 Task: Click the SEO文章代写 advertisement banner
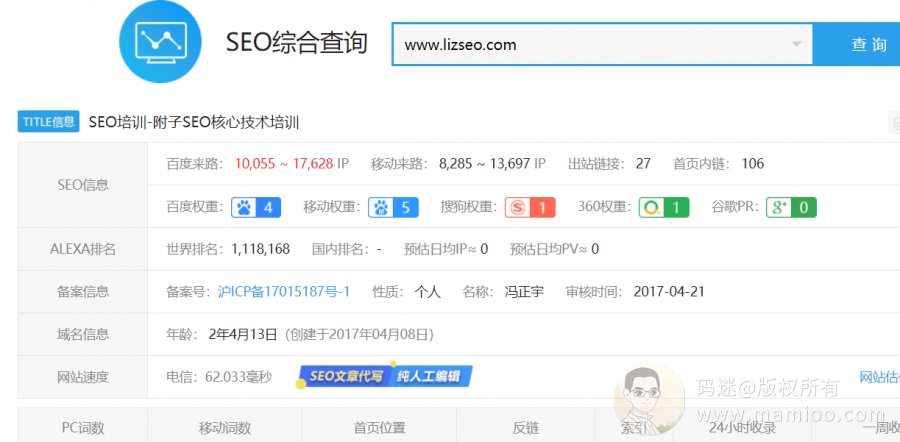coord(384,377)
